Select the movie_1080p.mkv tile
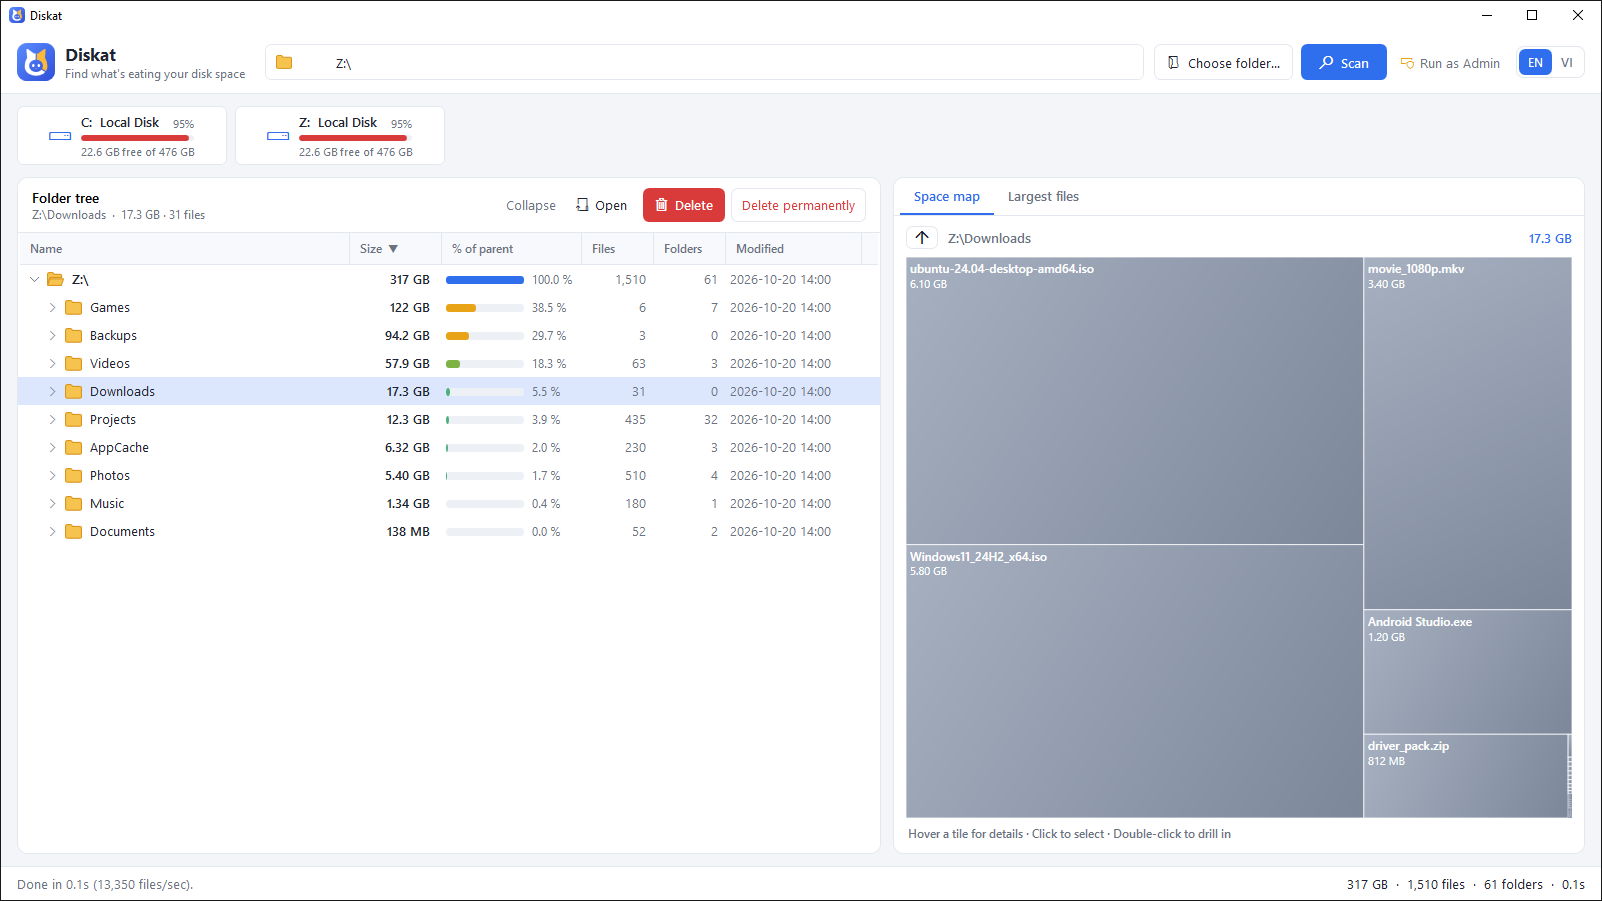Image resolution: width=1602 pixels, height=901 pixels. [1467, 433]
